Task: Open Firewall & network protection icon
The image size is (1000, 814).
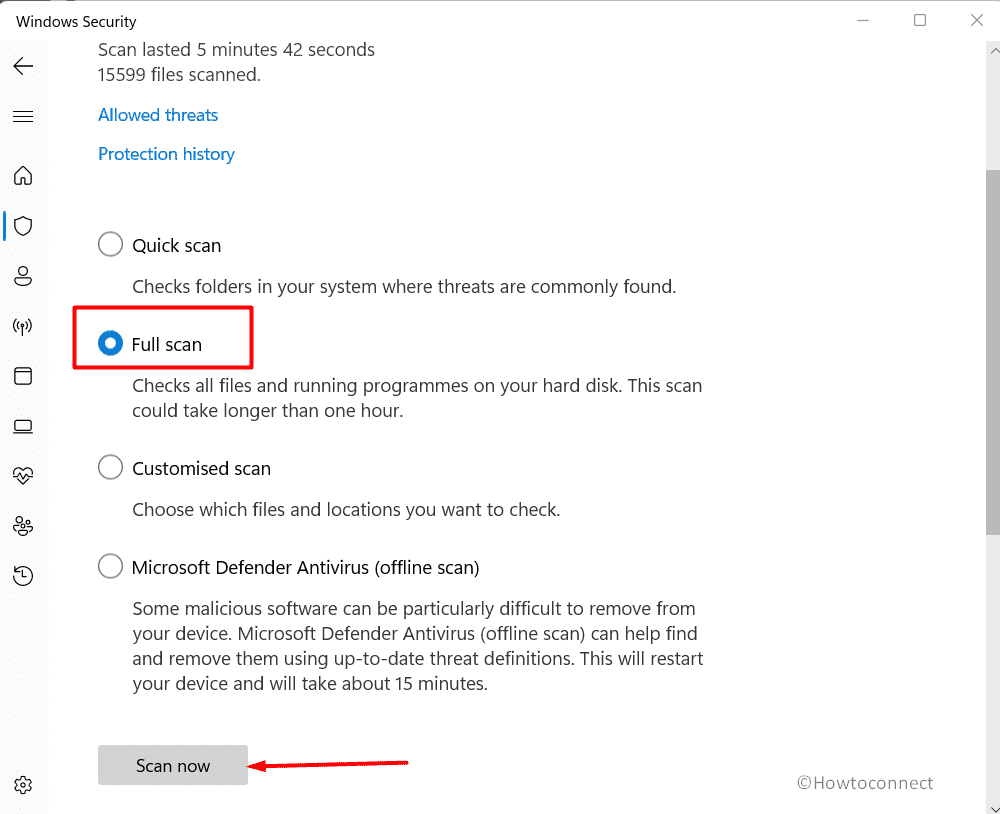Action: pos(23,326)
